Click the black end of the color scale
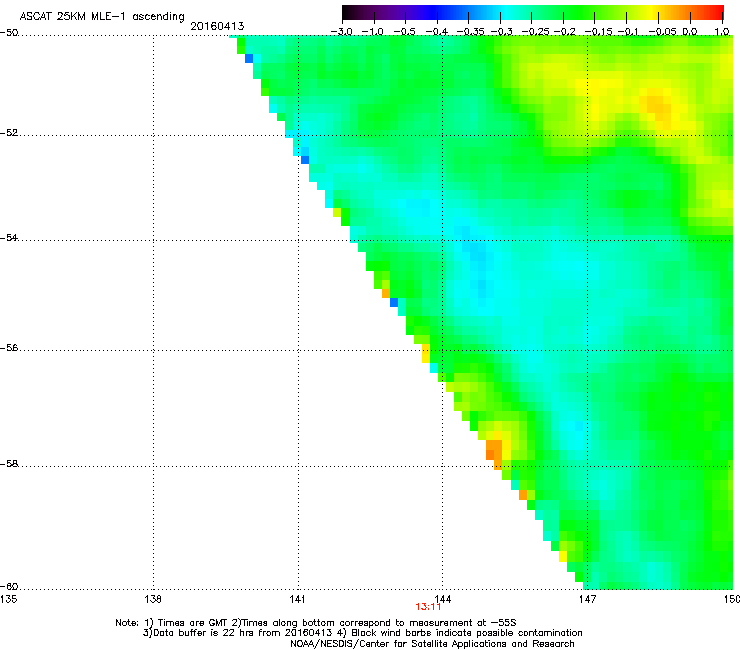The image size is (740, 650). 347,13
